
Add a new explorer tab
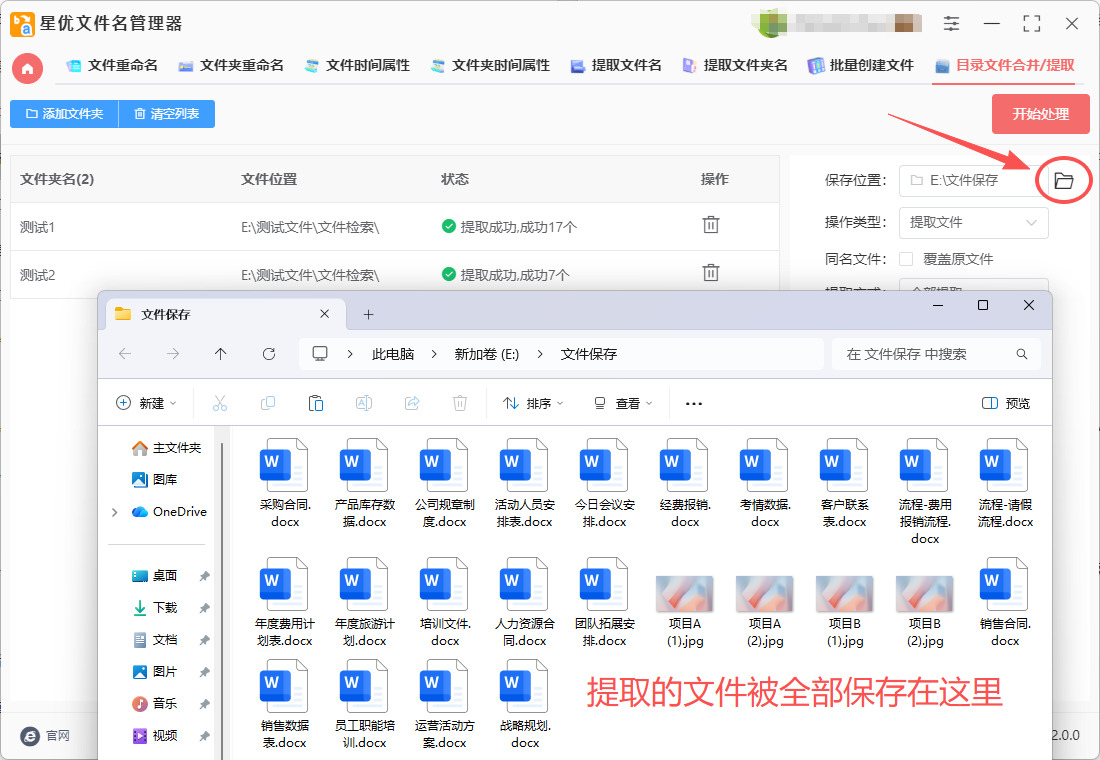pos(368,314)
